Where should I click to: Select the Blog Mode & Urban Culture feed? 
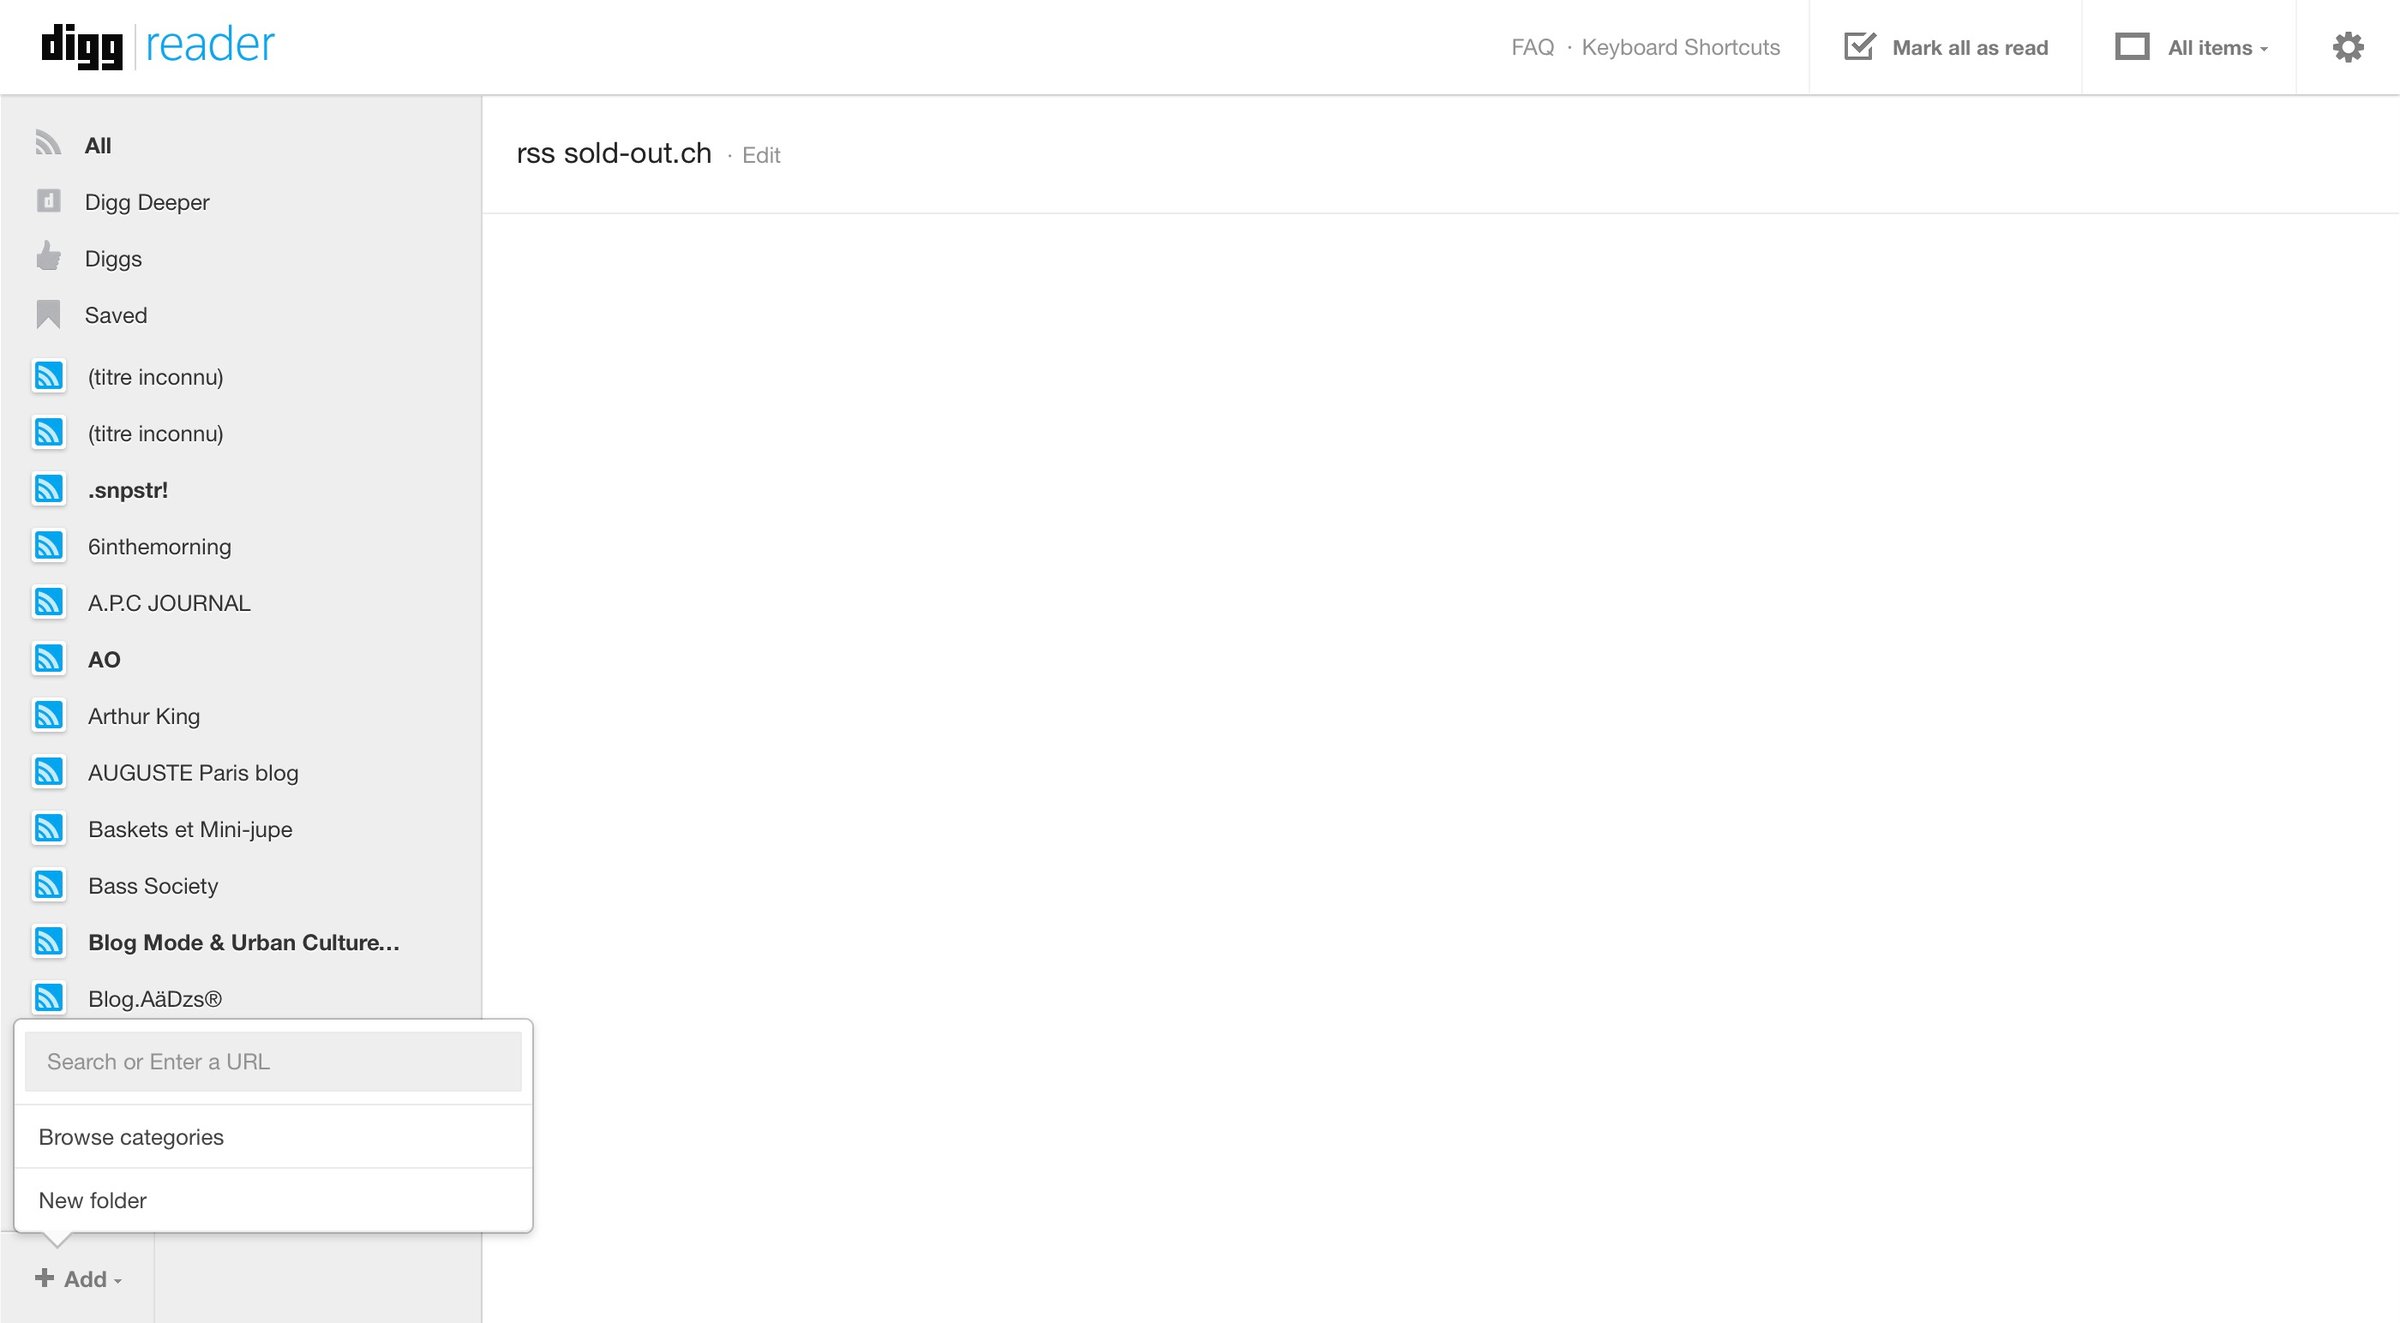tap(244, 942)
